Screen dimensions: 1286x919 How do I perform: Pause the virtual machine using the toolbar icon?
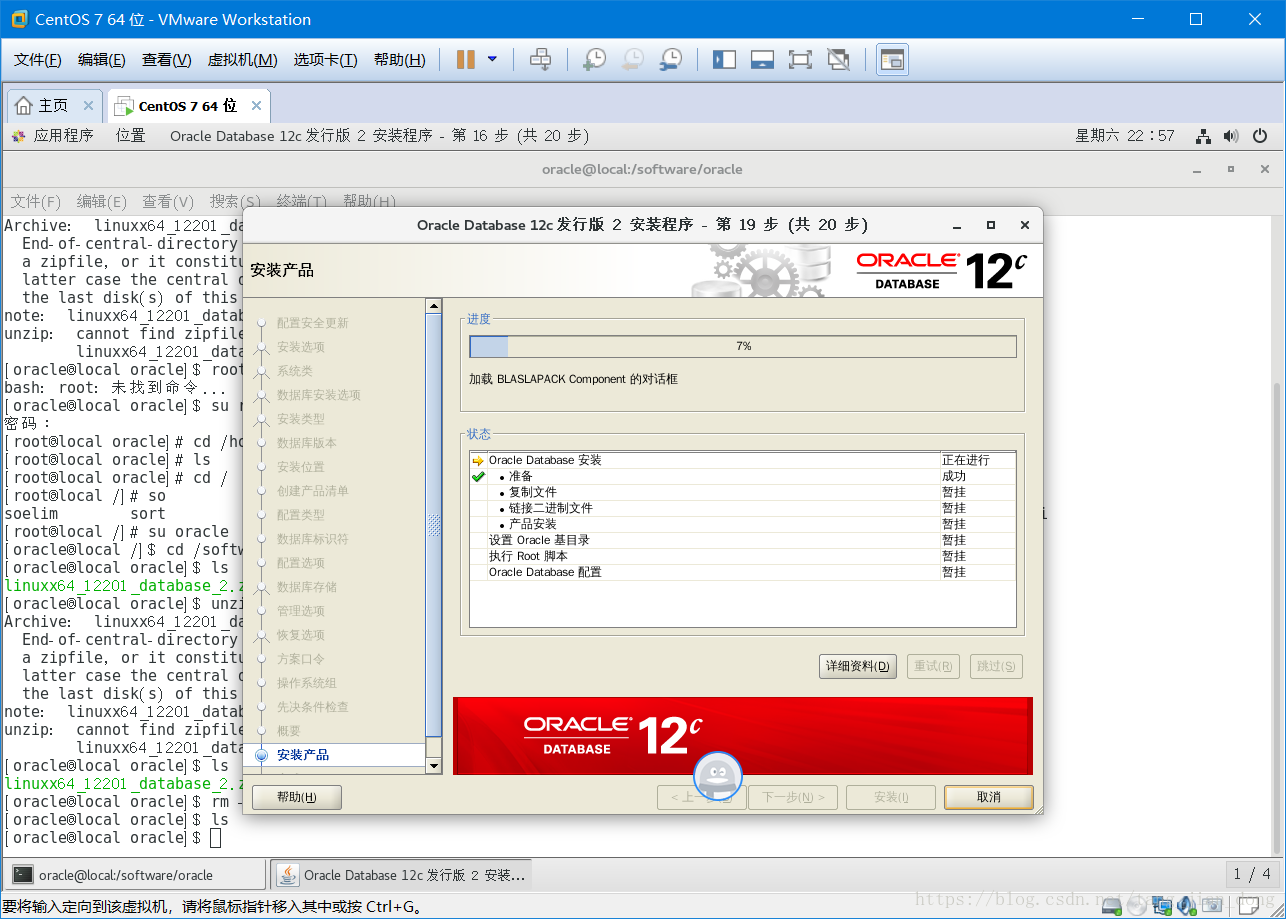[465, 60]
